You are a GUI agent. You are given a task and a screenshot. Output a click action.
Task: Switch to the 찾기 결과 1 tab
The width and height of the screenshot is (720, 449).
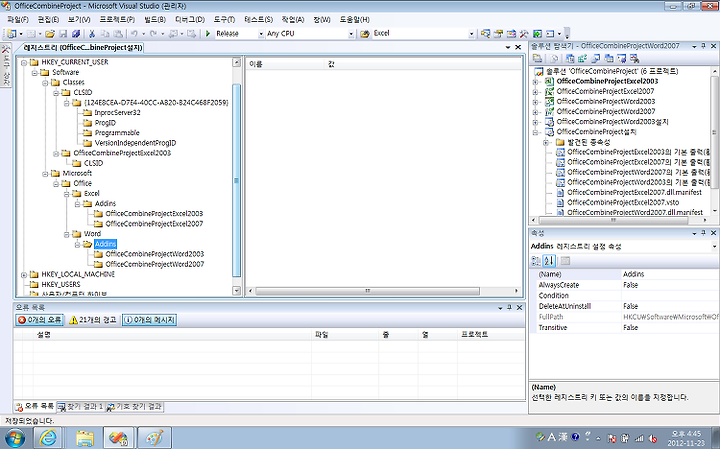[81, 407]
